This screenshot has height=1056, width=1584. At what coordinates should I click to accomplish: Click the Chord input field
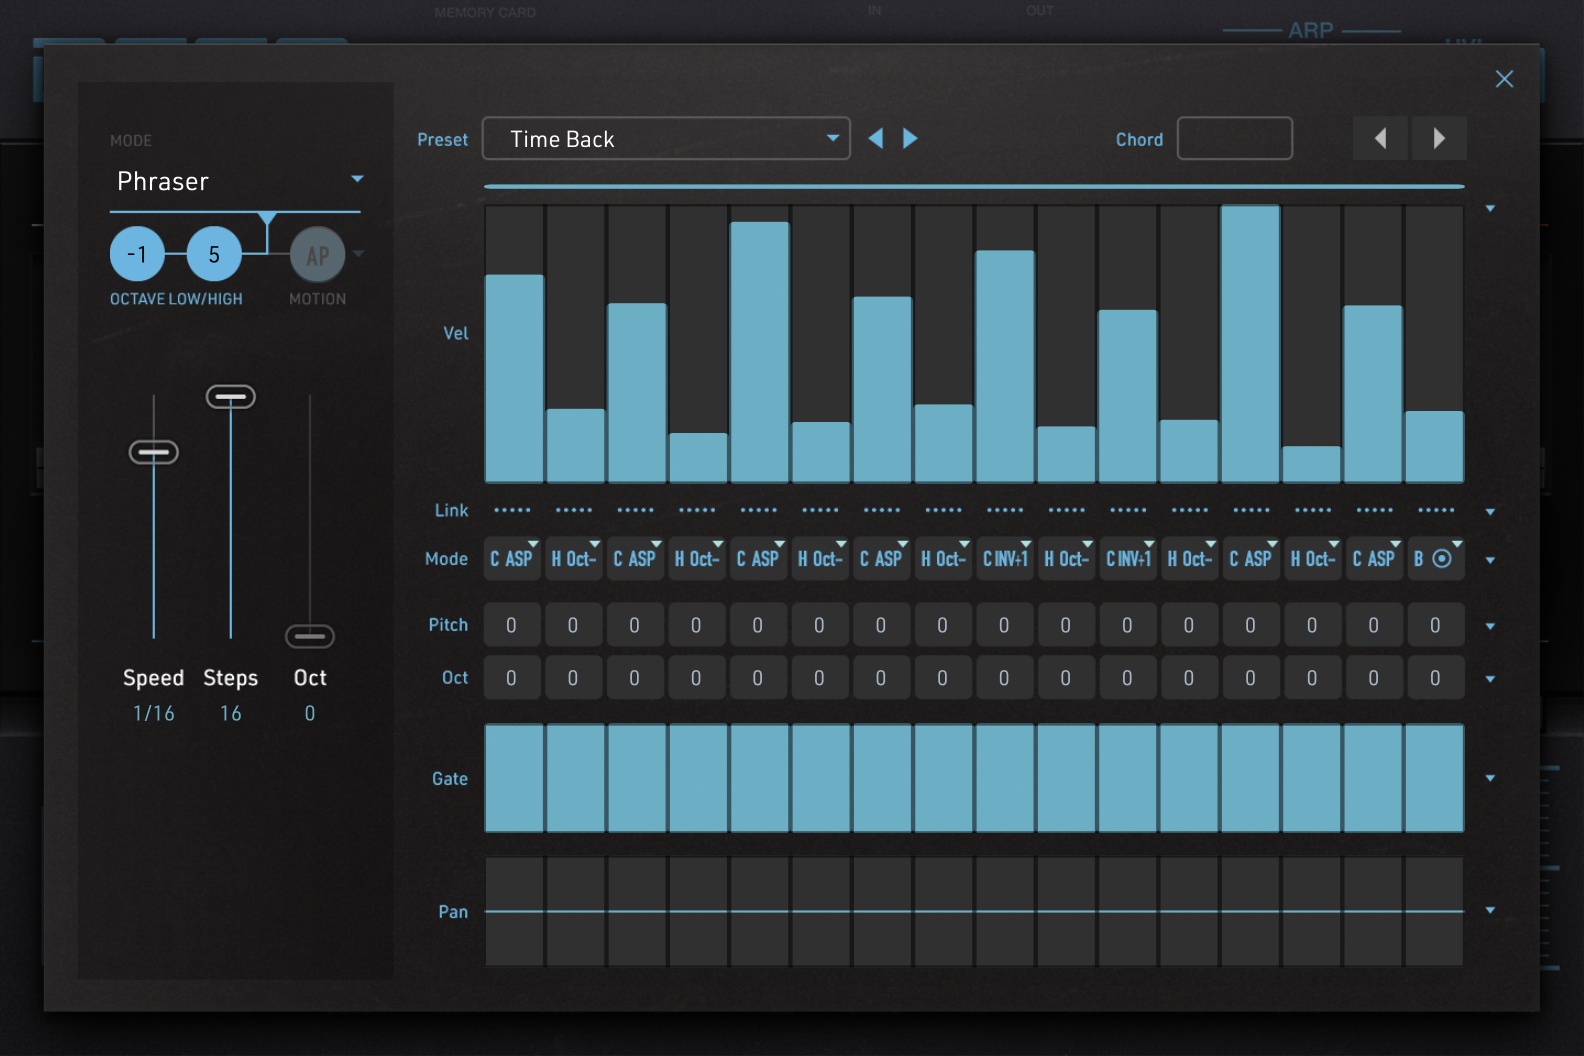point(1234,139)
